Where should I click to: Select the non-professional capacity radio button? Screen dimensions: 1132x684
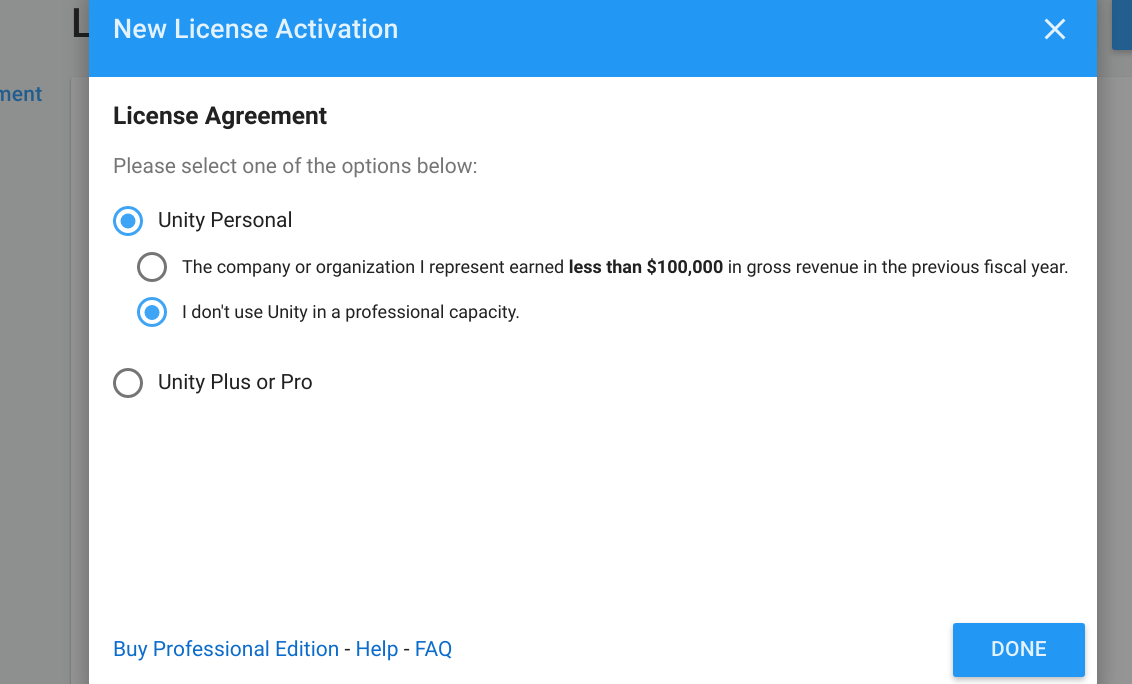(152, 312)
